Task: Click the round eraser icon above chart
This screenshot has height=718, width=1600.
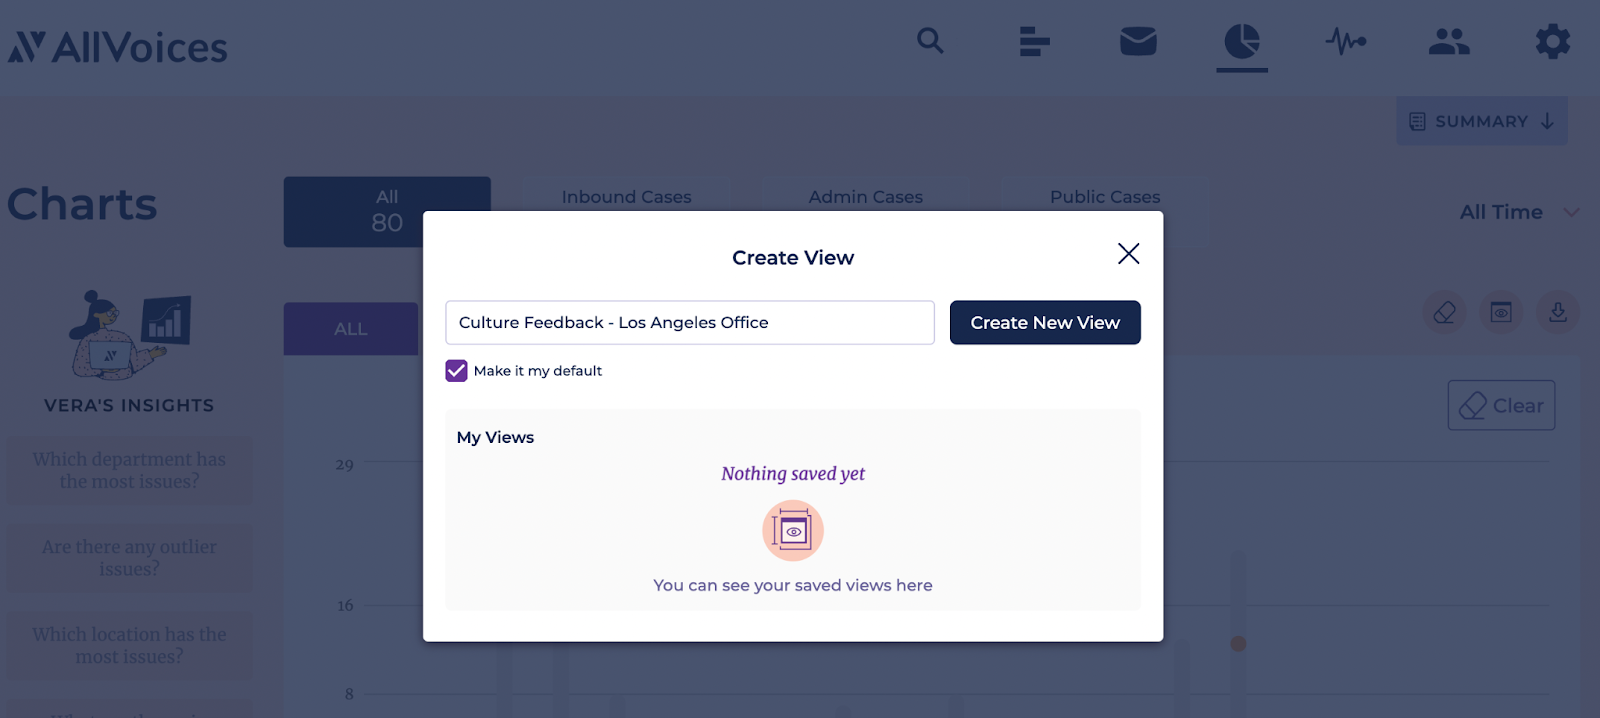Action: coord(1444,313)
